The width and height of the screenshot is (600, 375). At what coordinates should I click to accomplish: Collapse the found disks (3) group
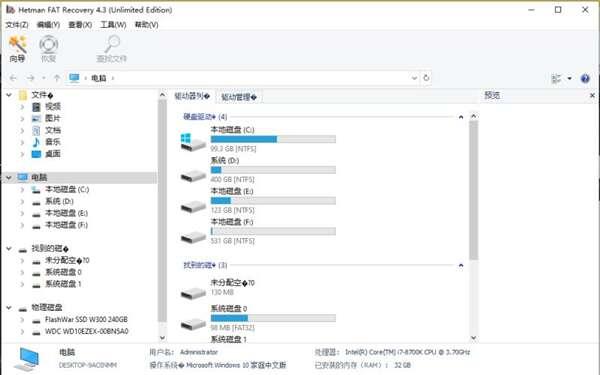coord(461,265)
